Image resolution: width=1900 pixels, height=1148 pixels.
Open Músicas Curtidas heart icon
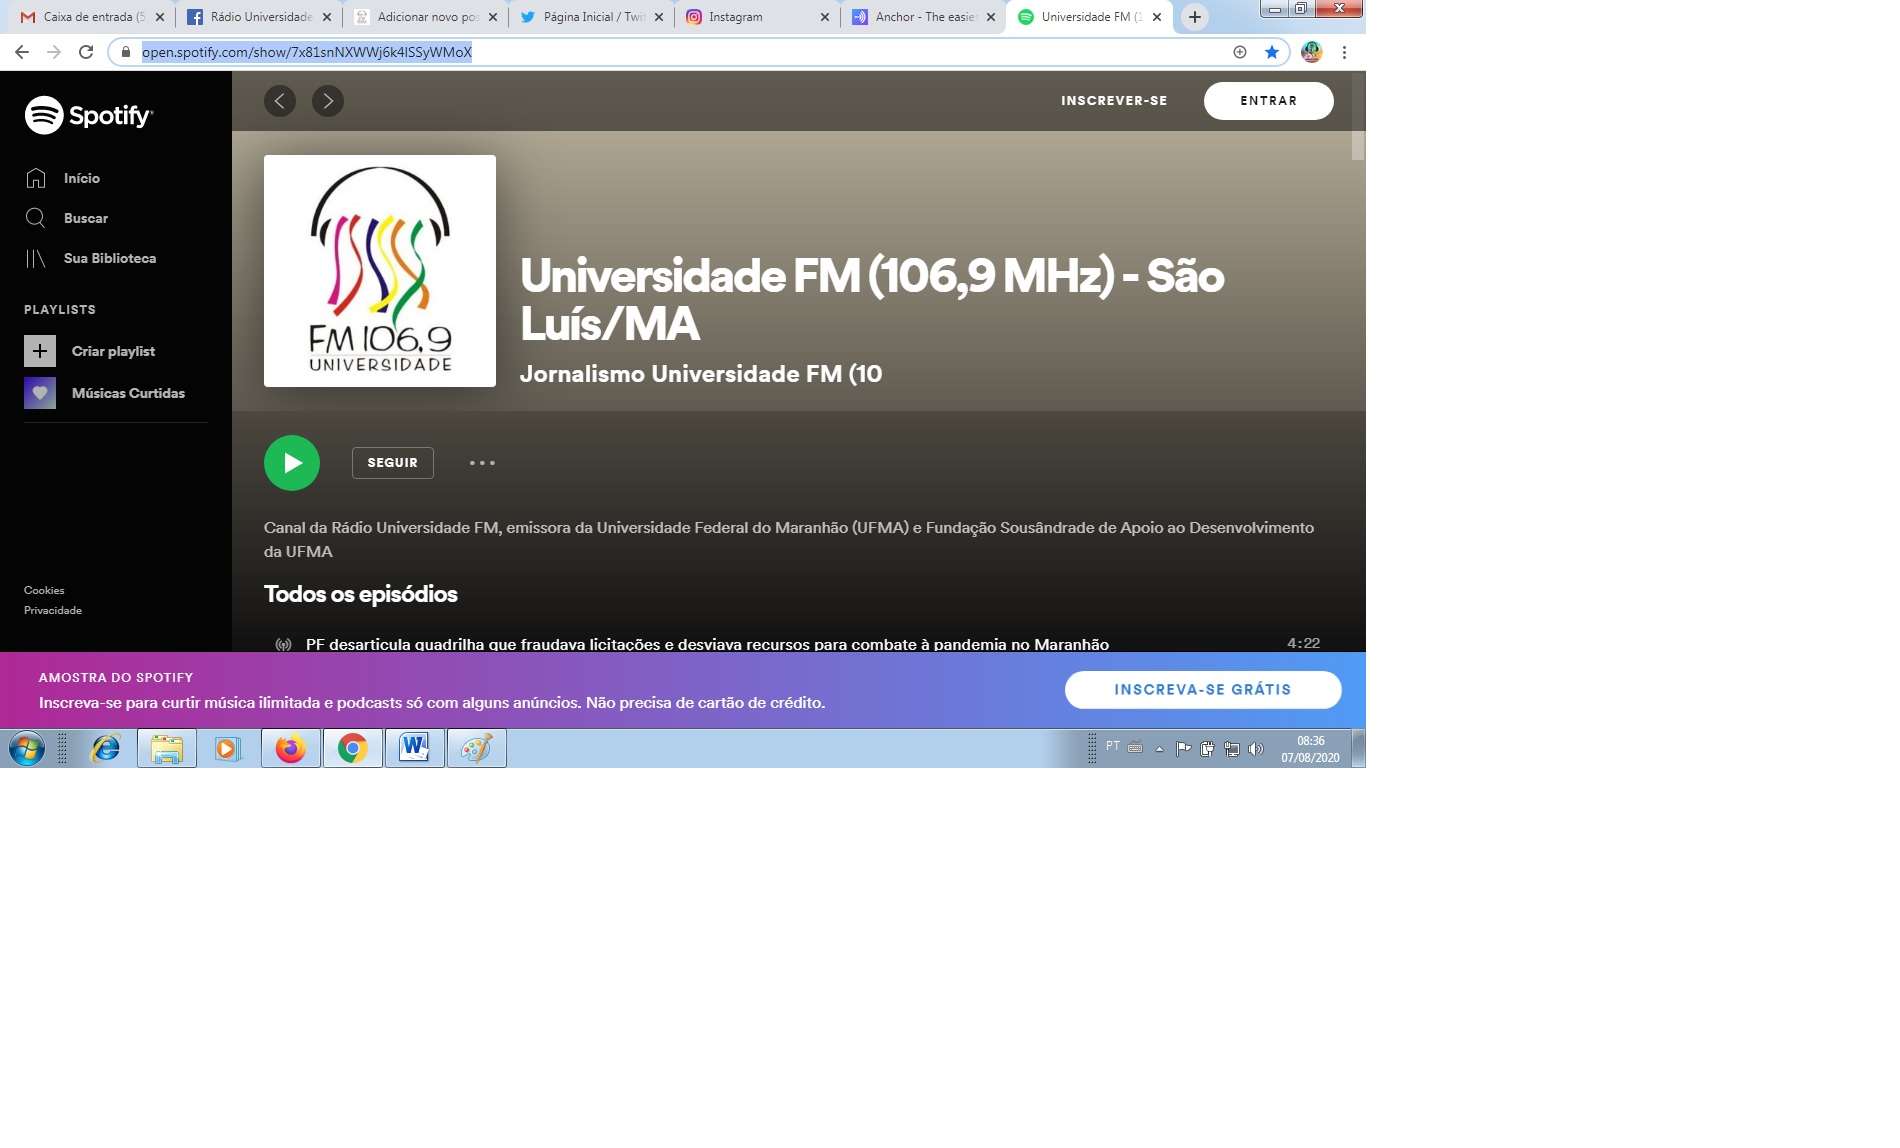click(40, 393)
